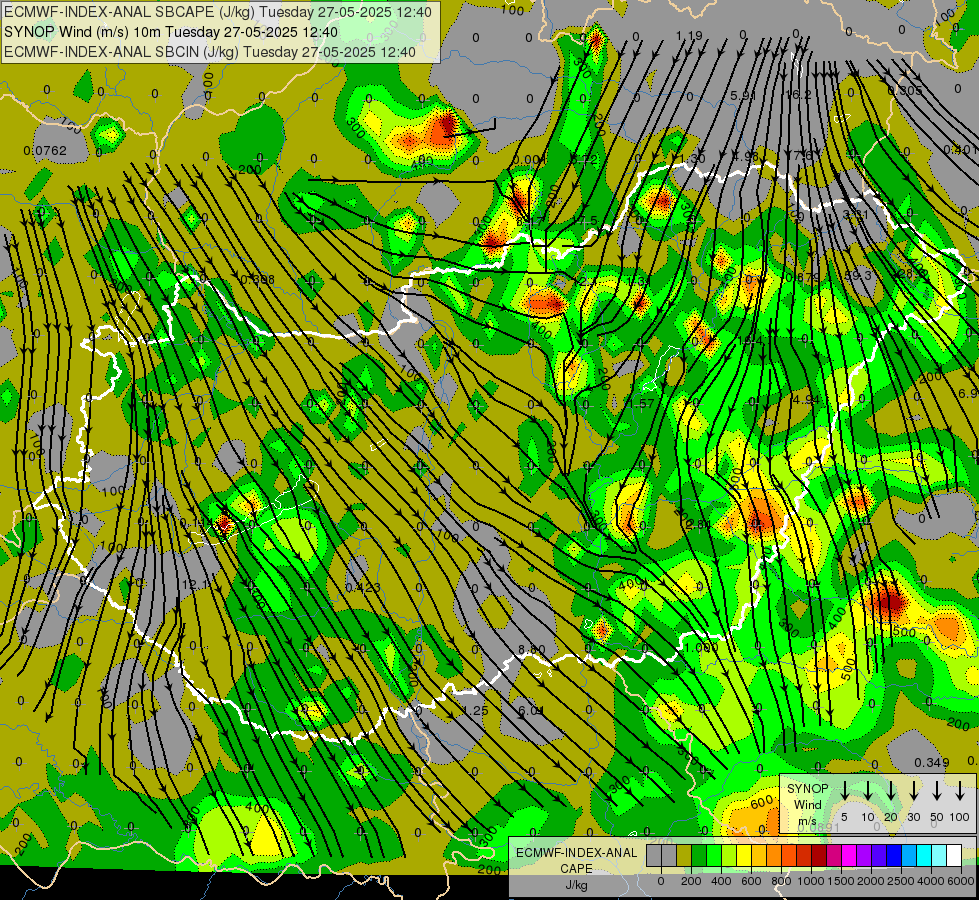Image resolution: width=979 pixels, height=900 pixels.
Task: Click the 20 m/s wind arrow in legend
Action: coord(890,791)
